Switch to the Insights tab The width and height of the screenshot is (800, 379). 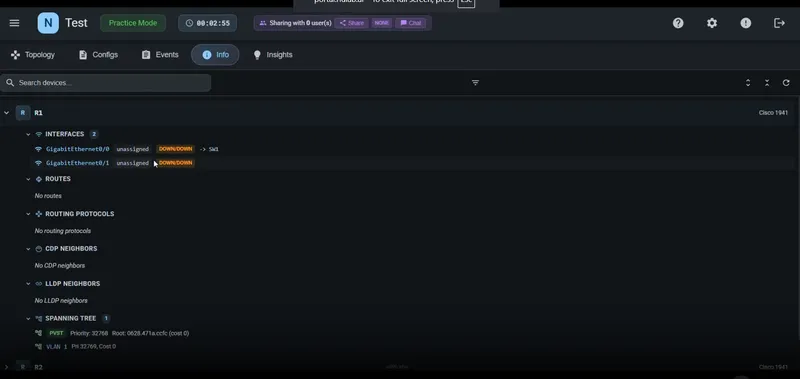pos(273,55)
